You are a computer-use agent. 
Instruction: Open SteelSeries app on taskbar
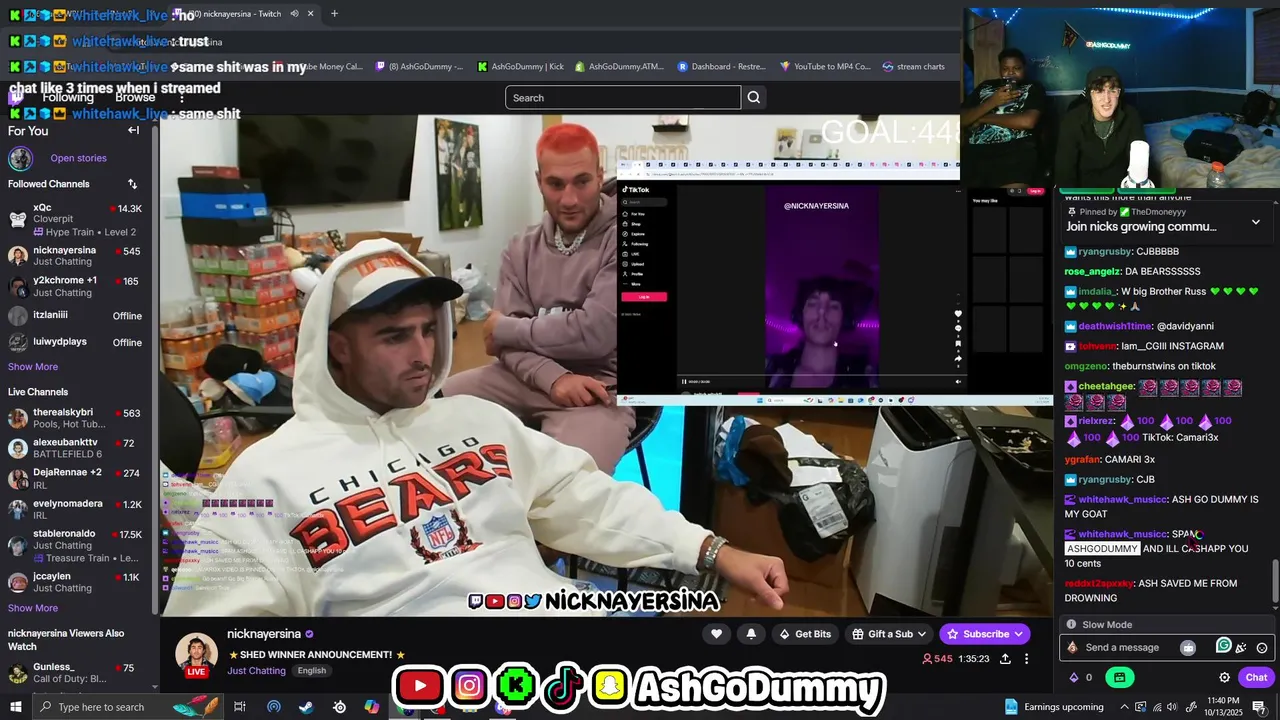point(339,707)
